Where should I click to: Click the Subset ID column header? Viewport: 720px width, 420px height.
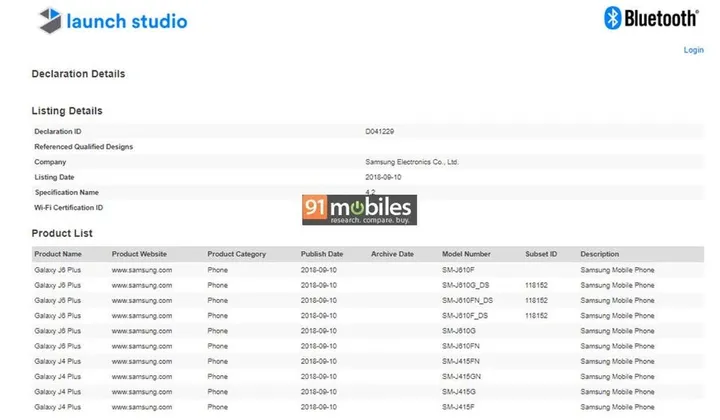(541, 254)
